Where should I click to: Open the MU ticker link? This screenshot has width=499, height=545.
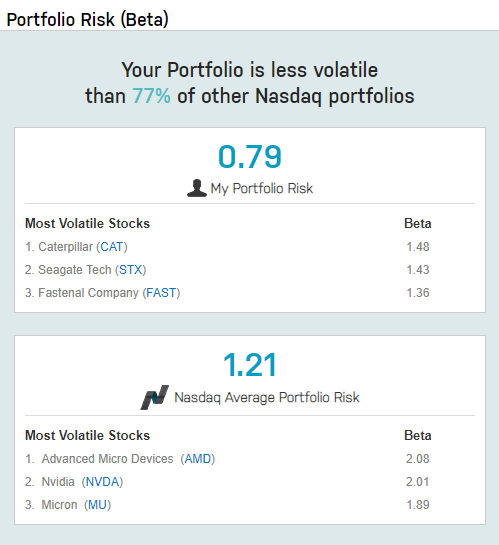coord(98,505)
